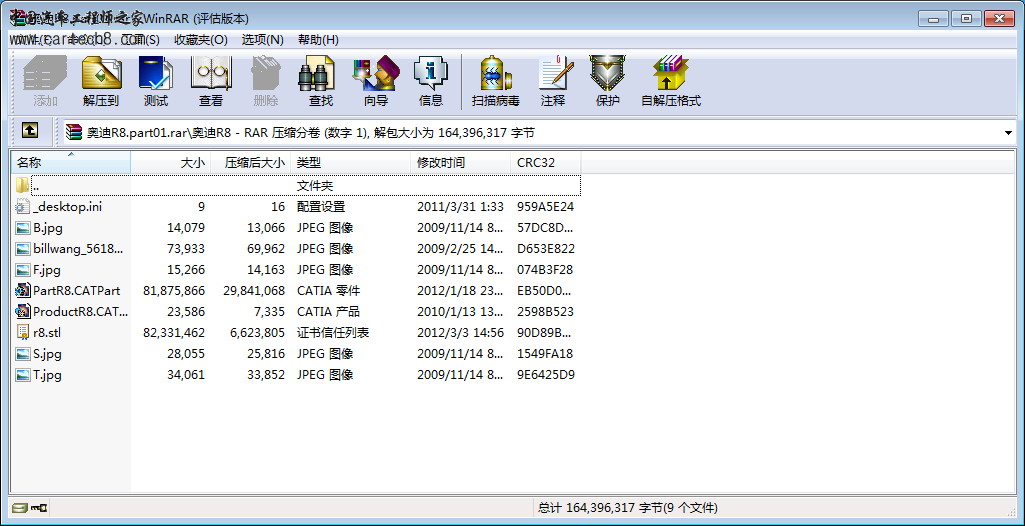Select the B.jpg file name
The width and height of the screenshot is (1025, 526).
(48, 228)
